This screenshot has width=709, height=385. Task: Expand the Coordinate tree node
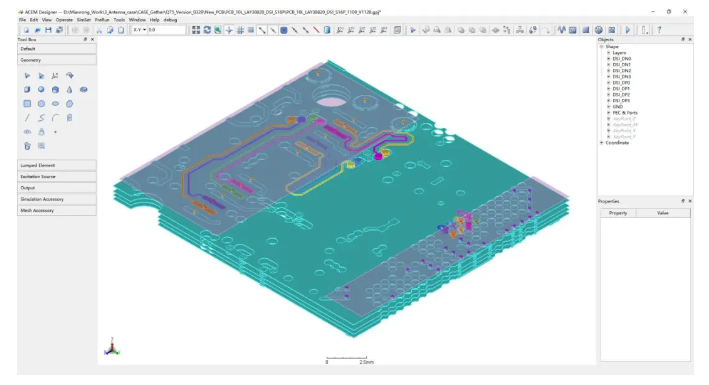[x=602, y=143]
